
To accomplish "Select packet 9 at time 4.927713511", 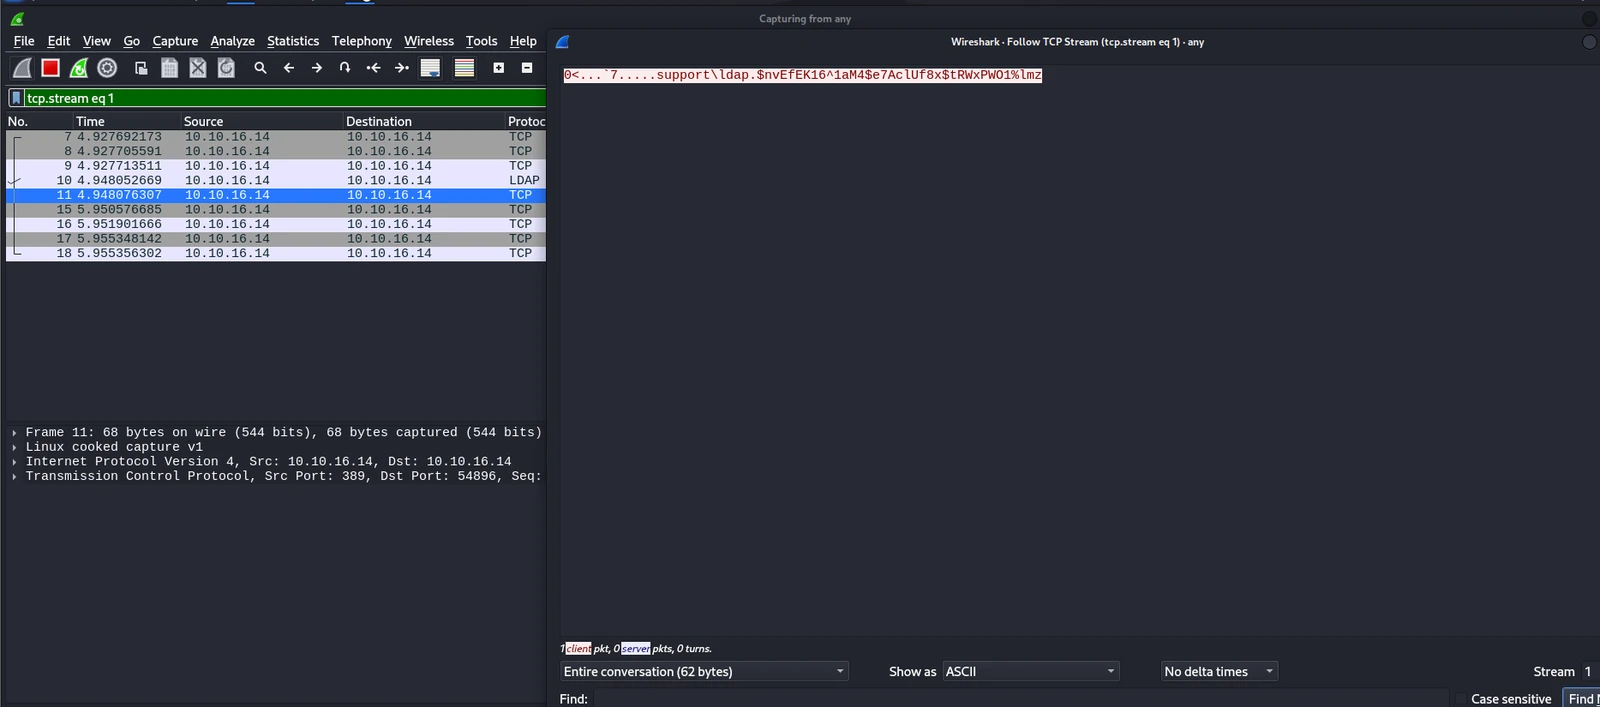I will (276, 166).
